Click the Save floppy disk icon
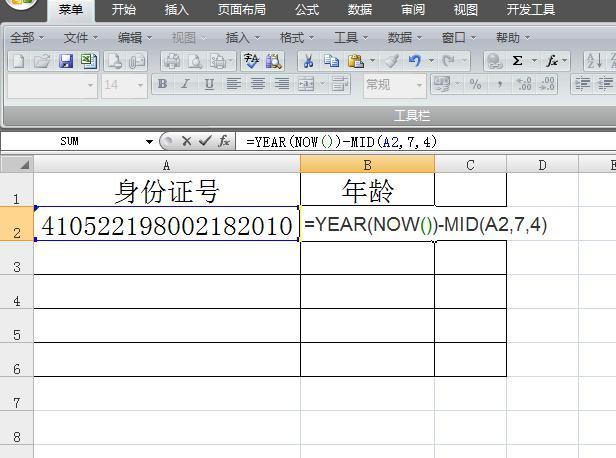 pyautogui.click(x=66, y=61)
